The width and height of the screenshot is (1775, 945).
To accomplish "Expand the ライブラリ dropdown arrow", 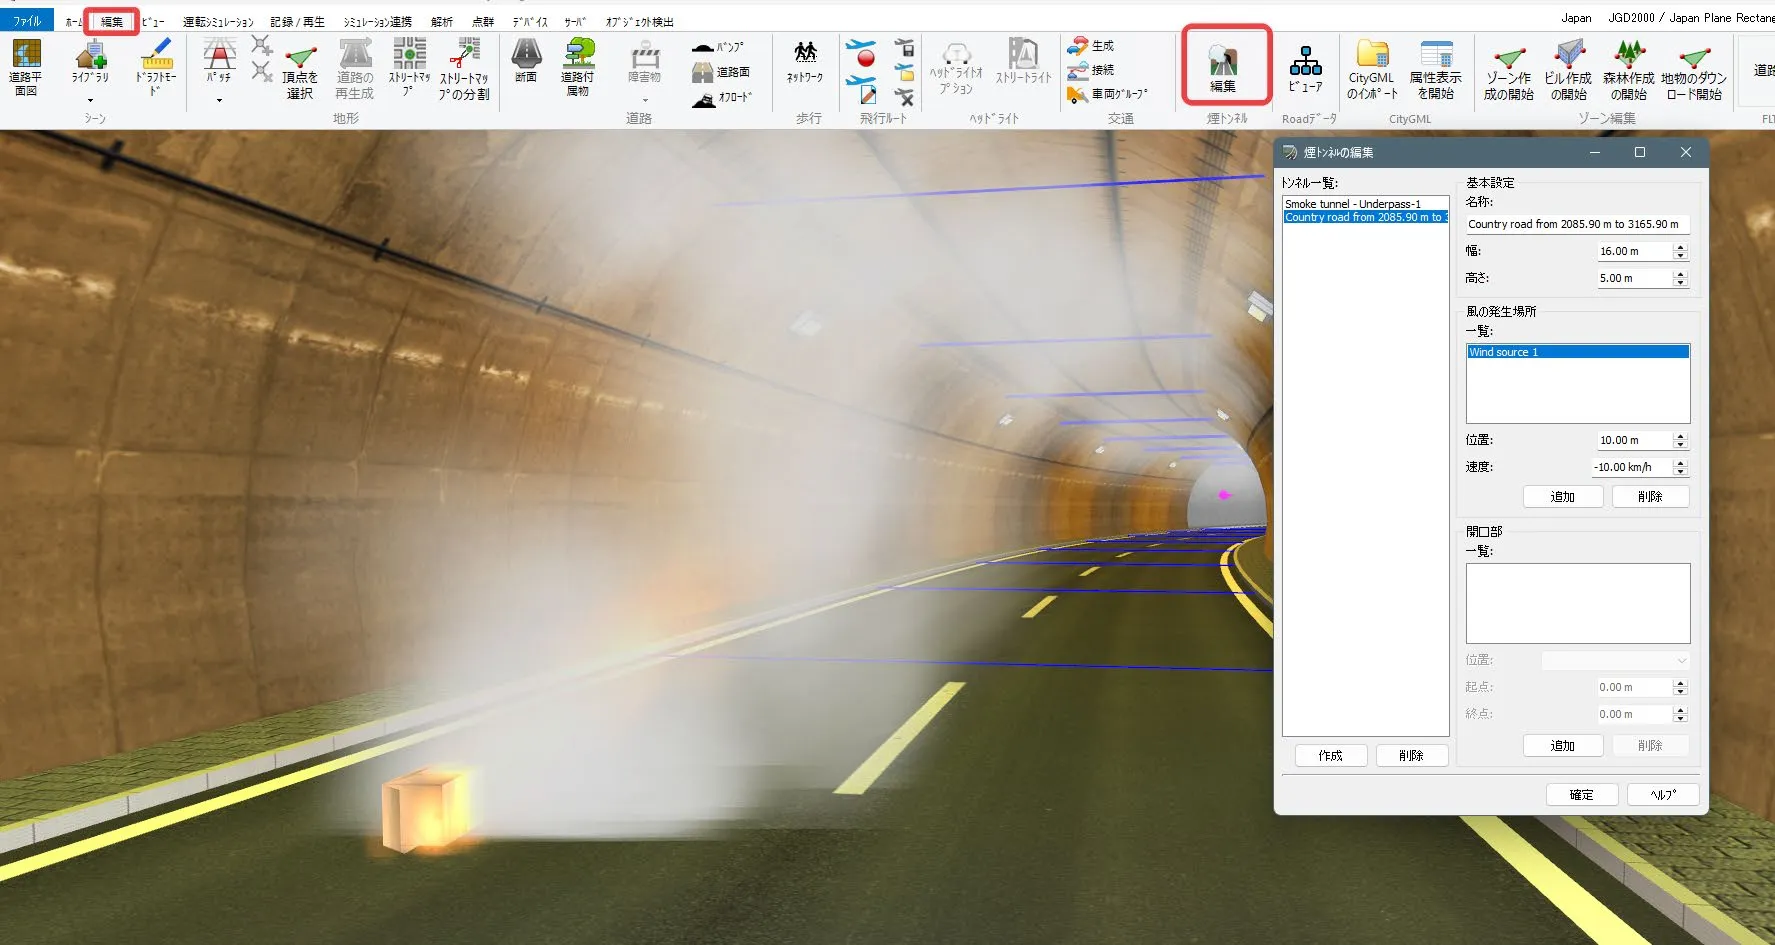I will click(x=90, y=100).
